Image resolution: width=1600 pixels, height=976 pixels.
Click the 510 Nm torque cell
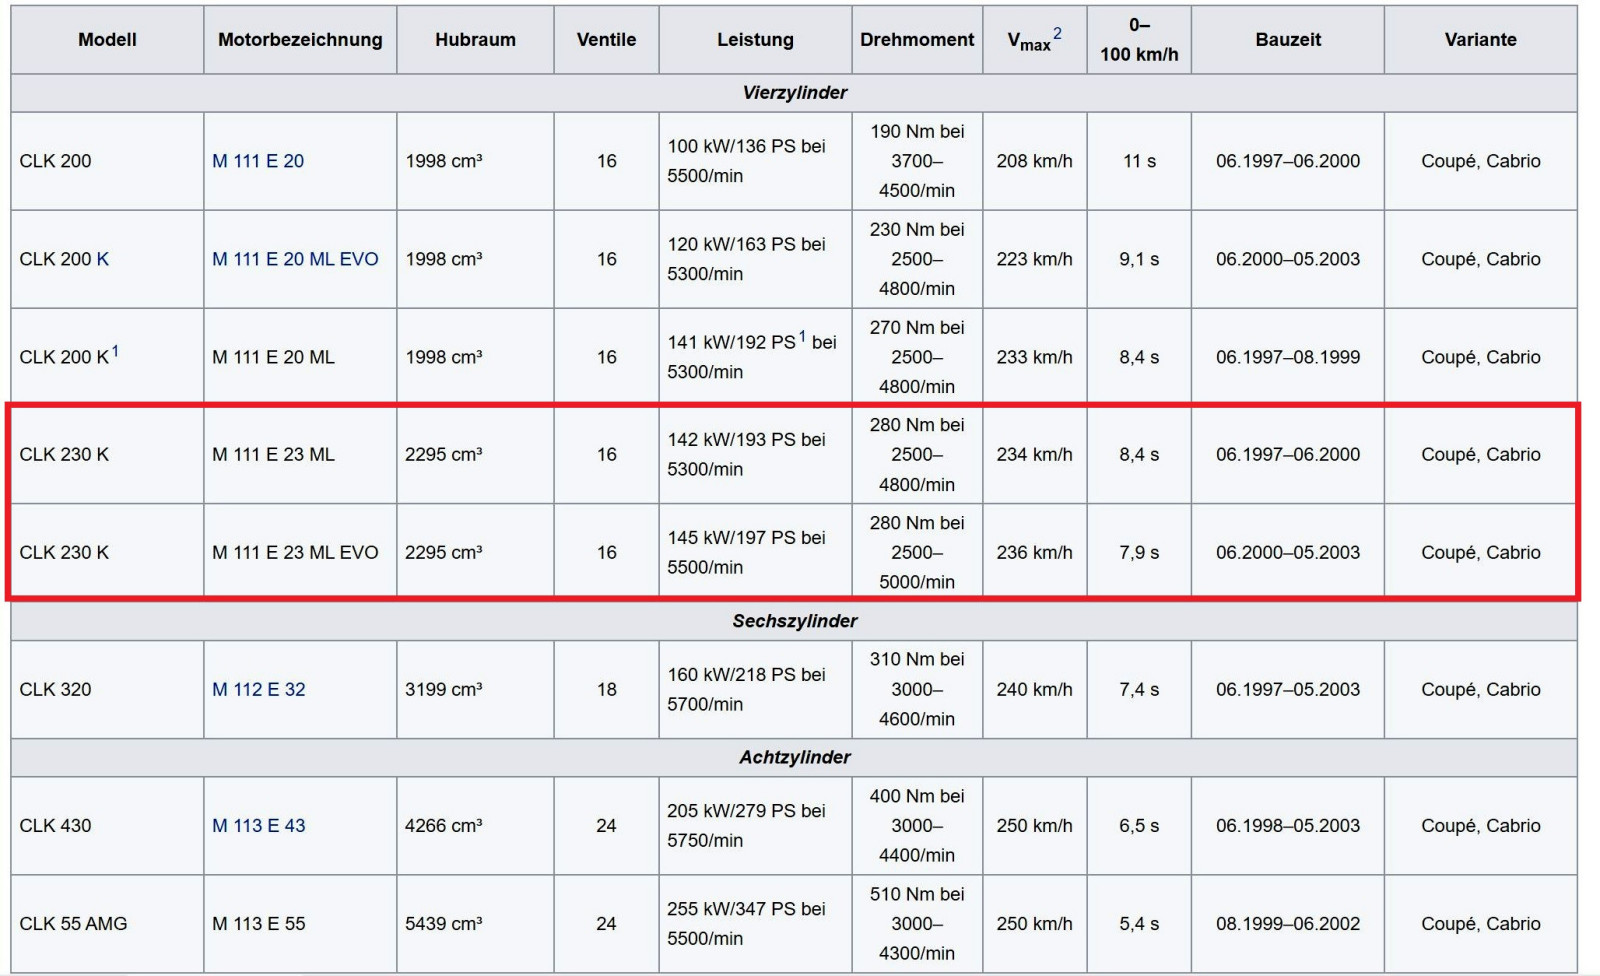click(x=917, y=924)
